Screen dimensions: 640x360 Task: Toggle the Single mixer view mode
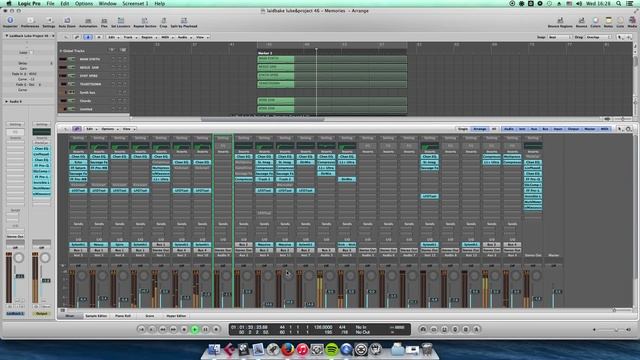tap(462, 129)
